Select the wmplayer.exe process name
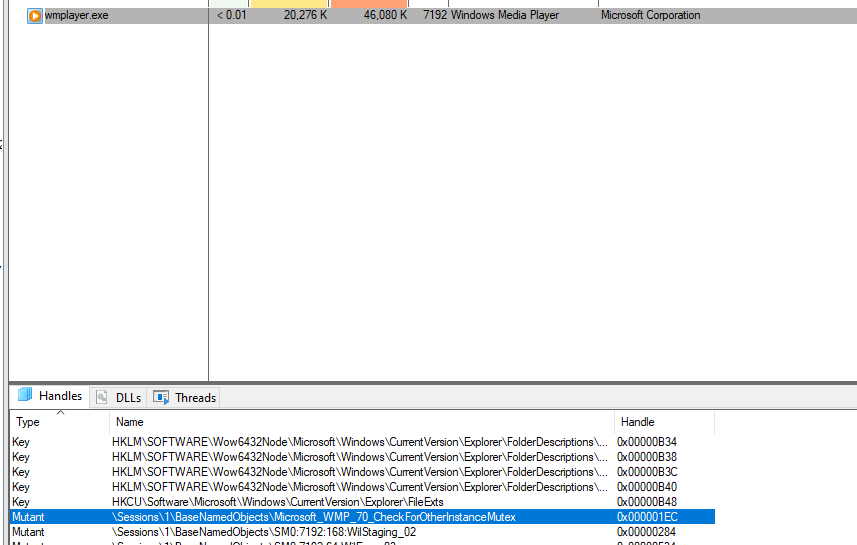Image resolution: width=857 pixels, height=545 pixels. click(77, 15)
